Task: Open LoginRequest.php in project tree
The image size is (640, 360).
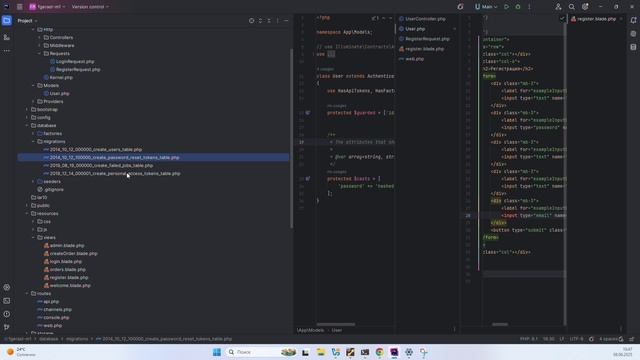Action: coord(75,61)
